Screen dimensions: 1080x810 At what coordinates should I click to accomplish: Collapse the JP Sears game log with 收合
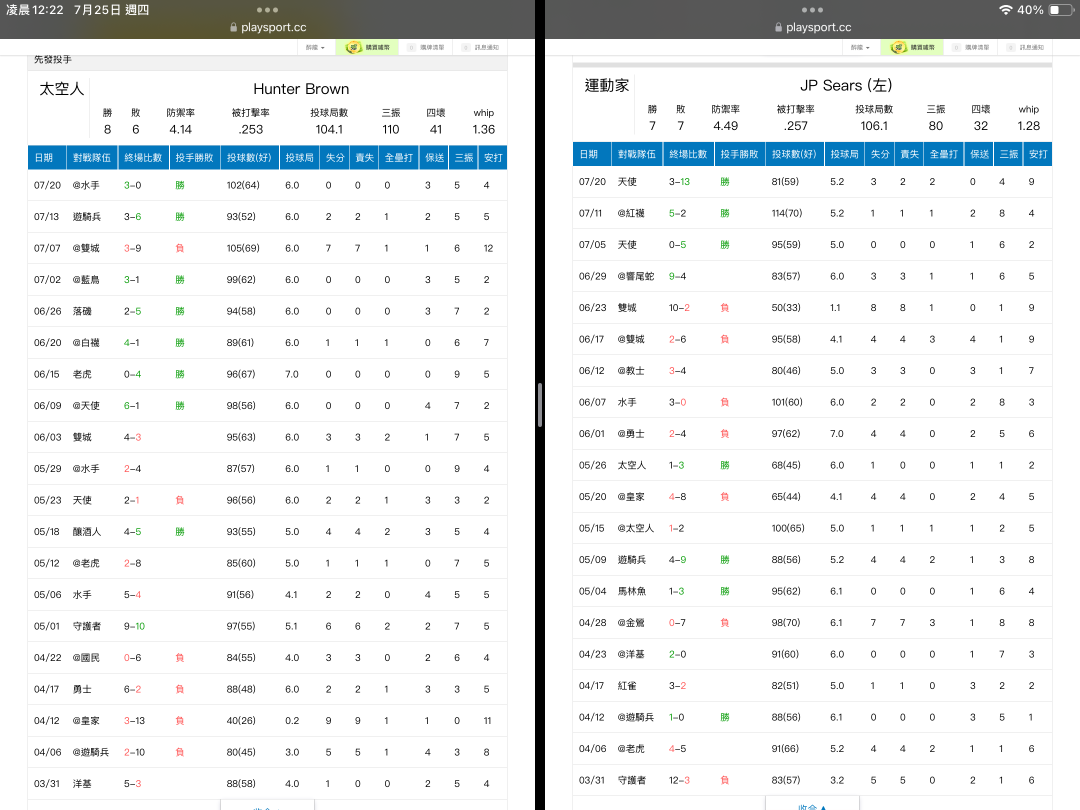pyautogui.click(x=812, y=805)
